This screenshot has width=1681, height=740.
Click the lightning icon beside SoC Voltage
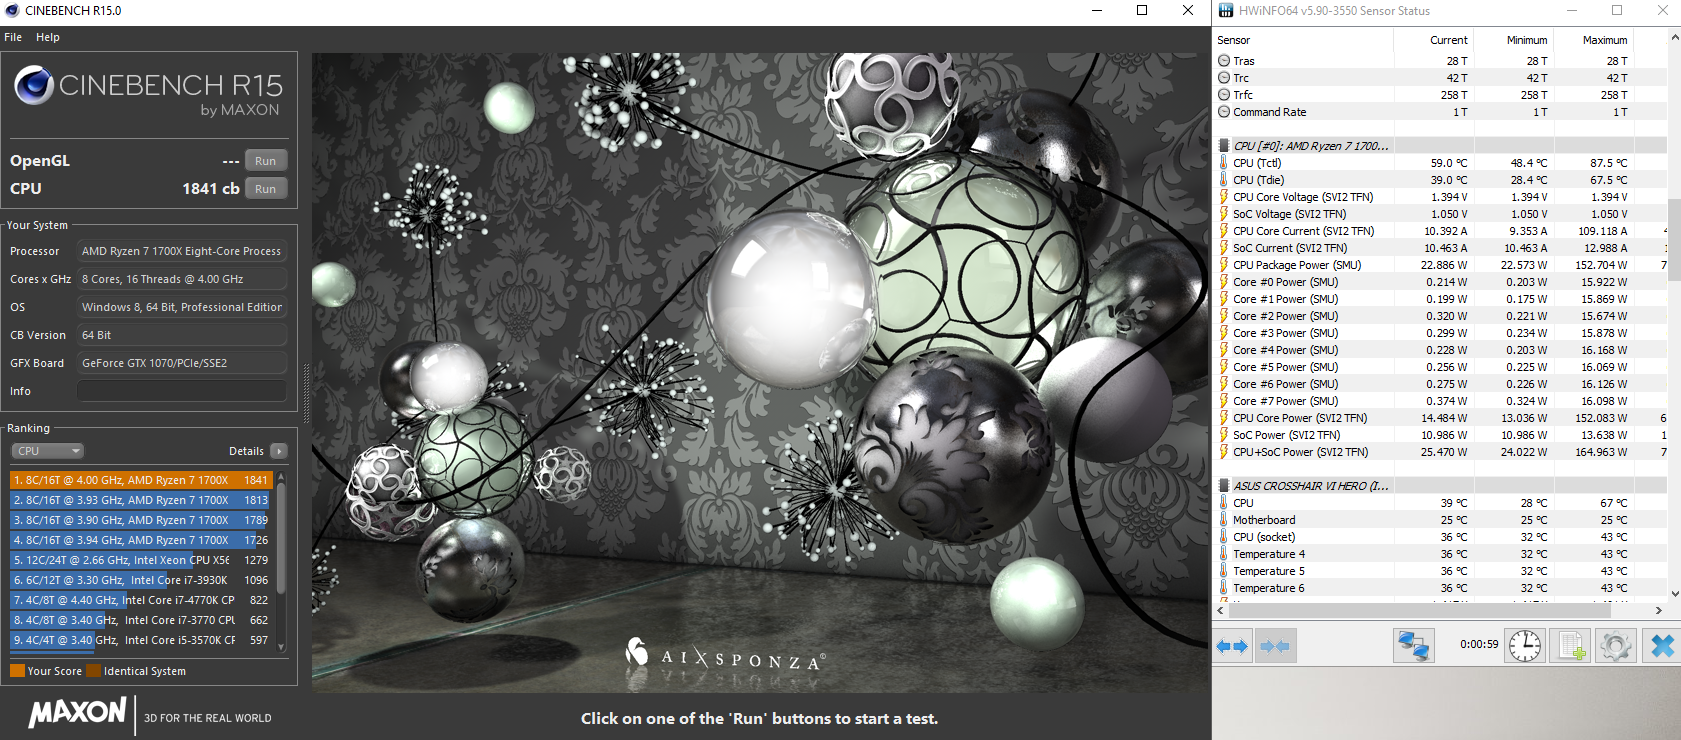click(1224, 214)
